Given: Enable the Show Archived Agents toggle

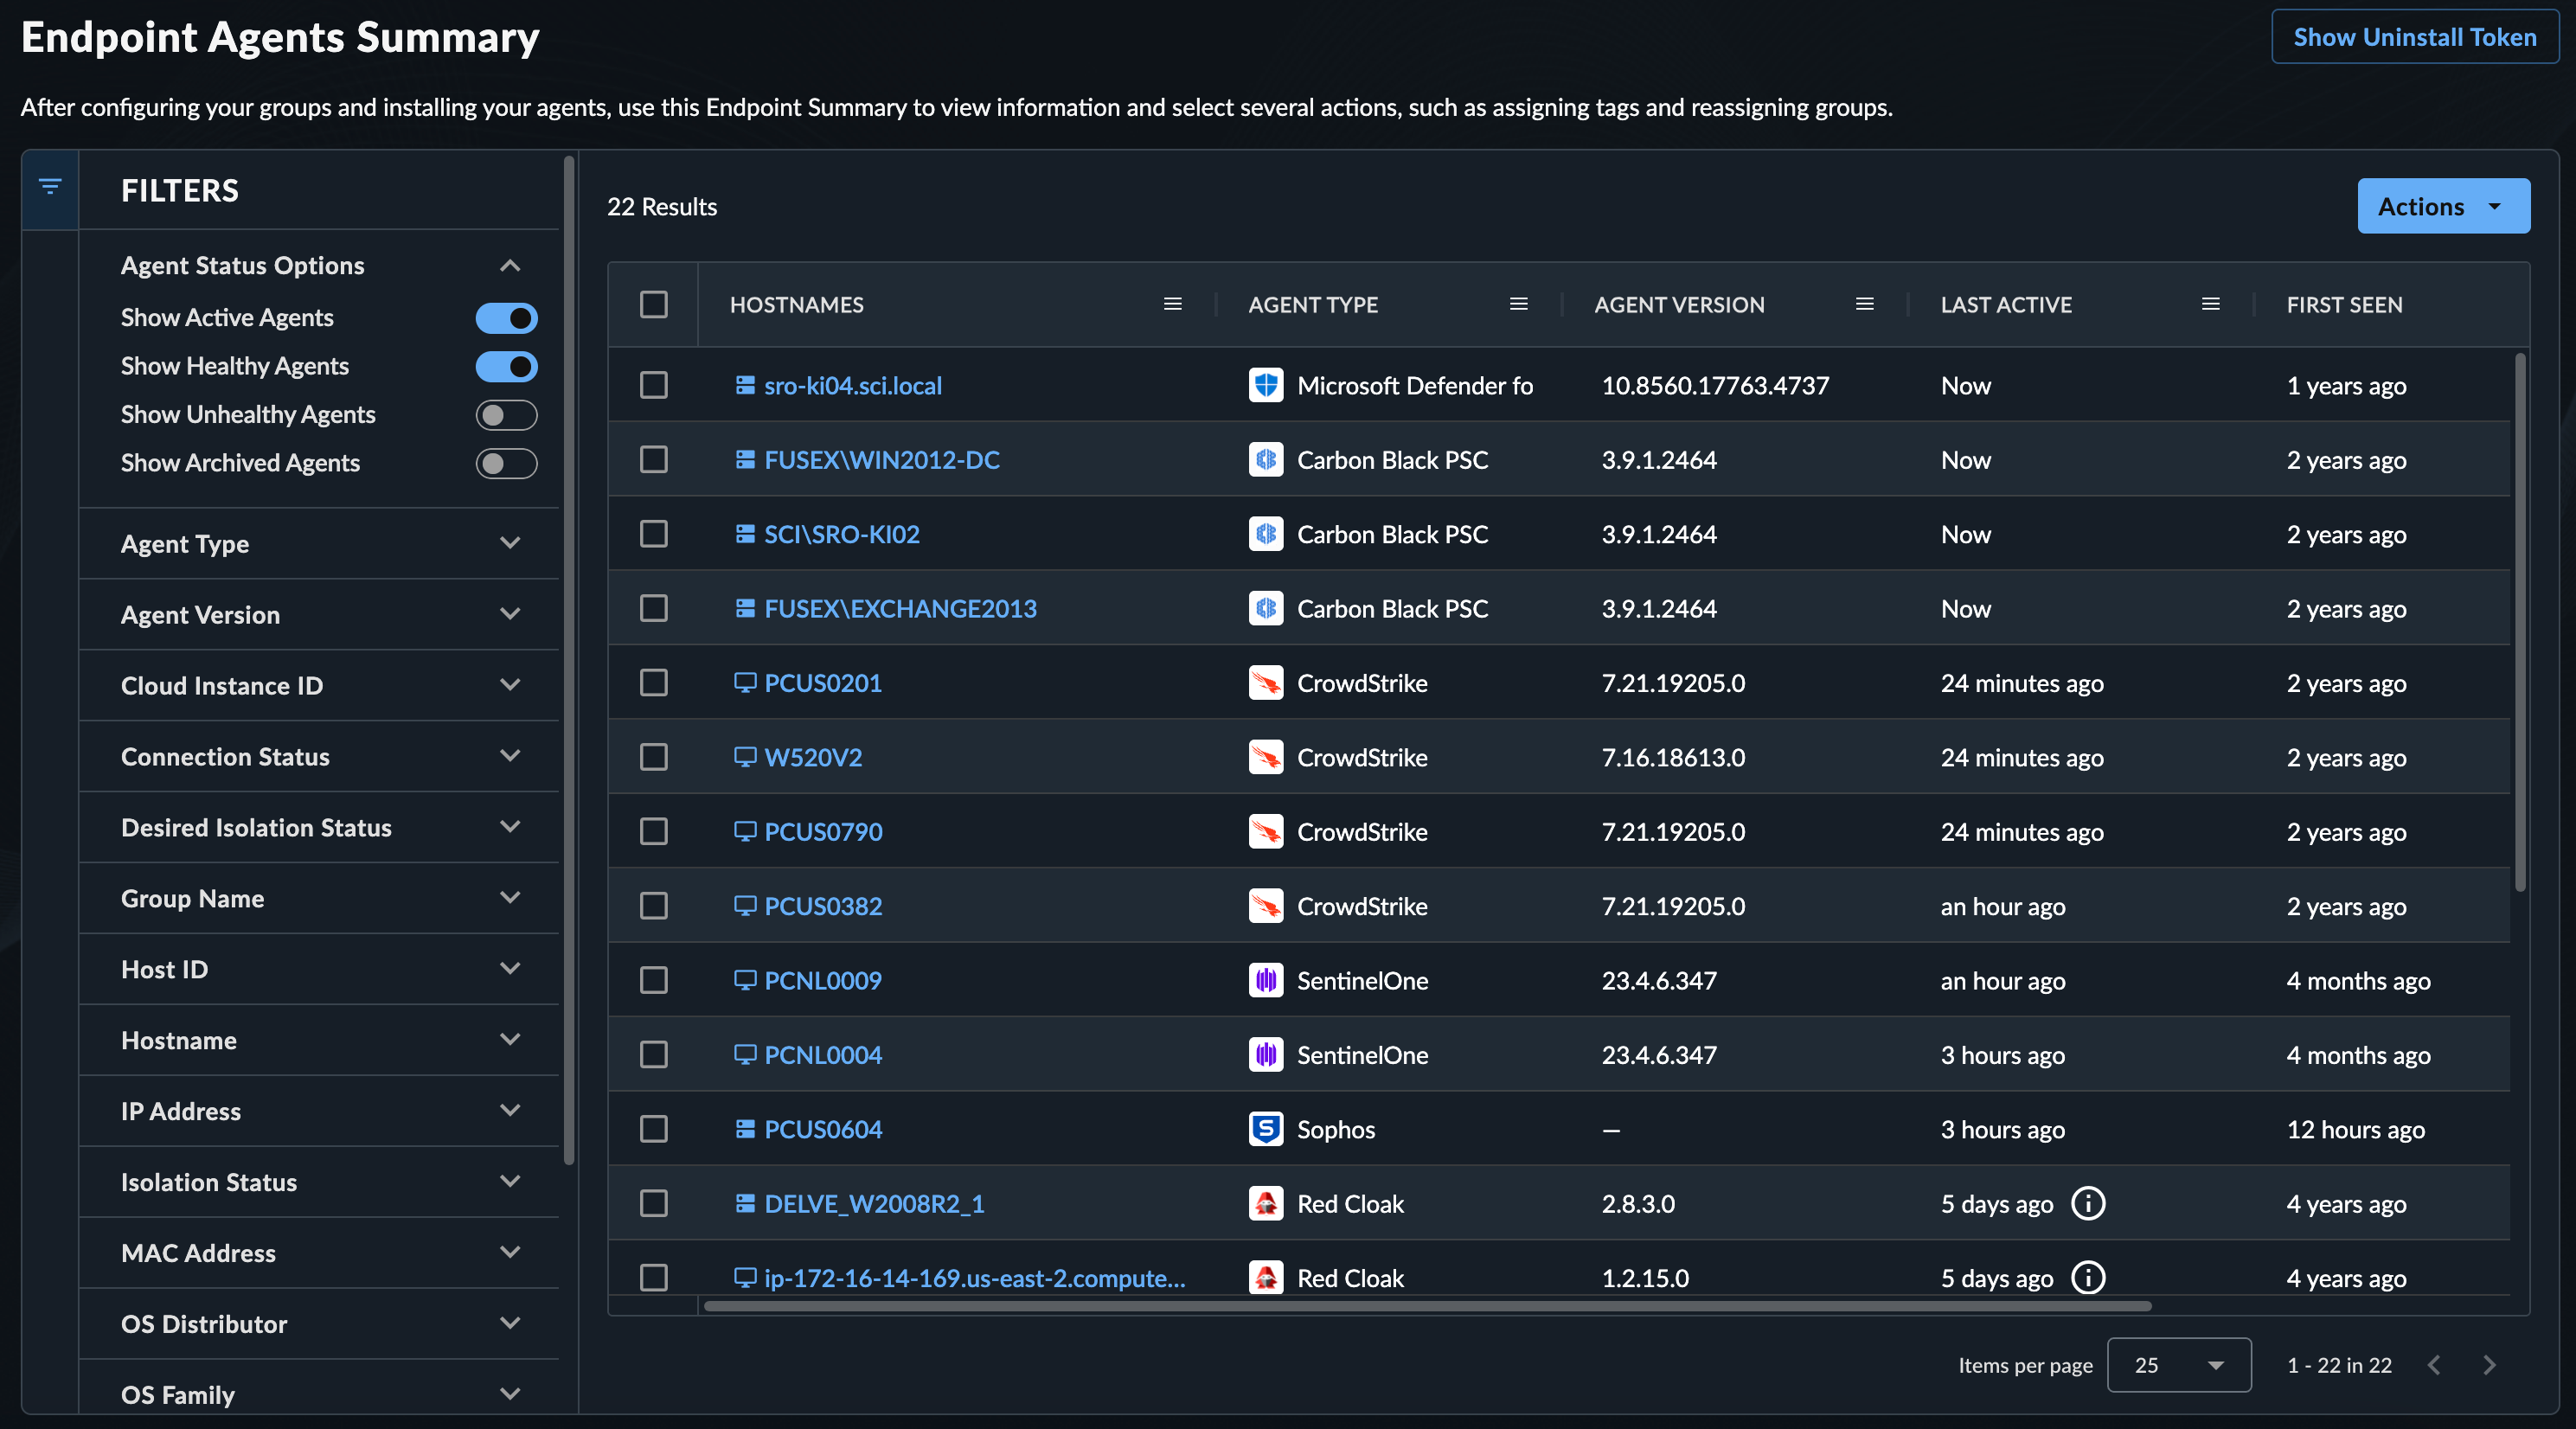Looking at the screenshot, I should [506, 463].
